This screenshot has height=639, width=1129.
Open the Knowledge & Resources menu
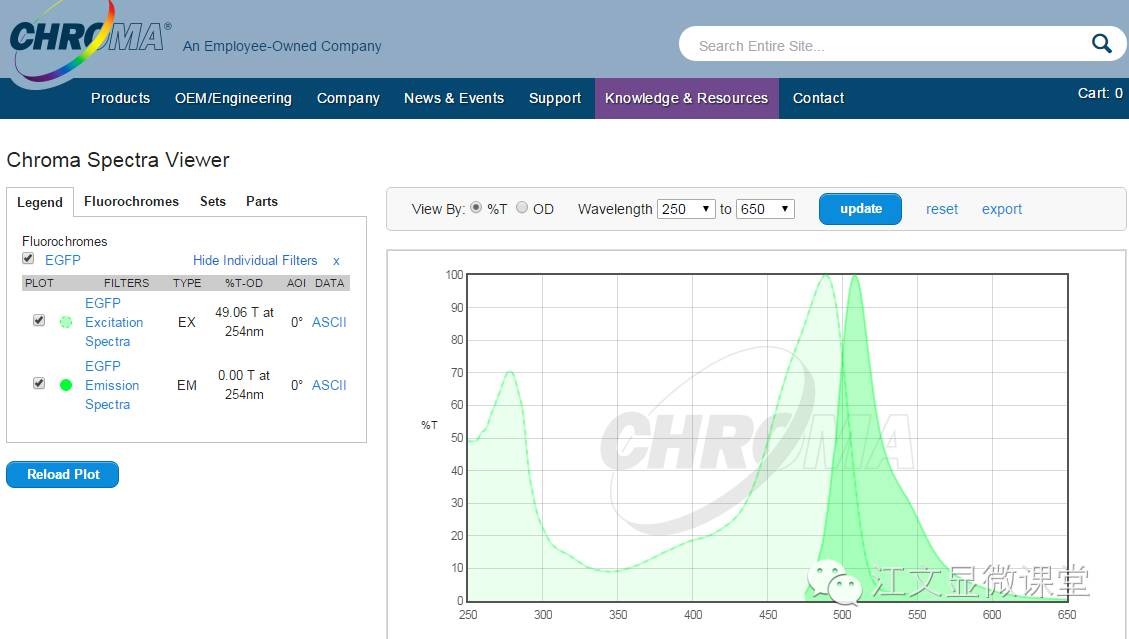click(x=686, y=98)
